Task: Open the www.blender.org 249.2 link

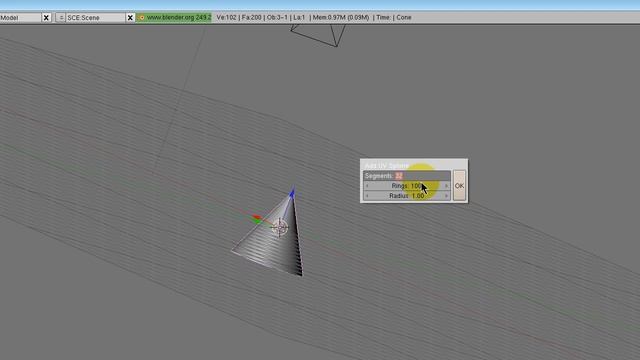Action: pyautogui.click(x=179, y=18)
